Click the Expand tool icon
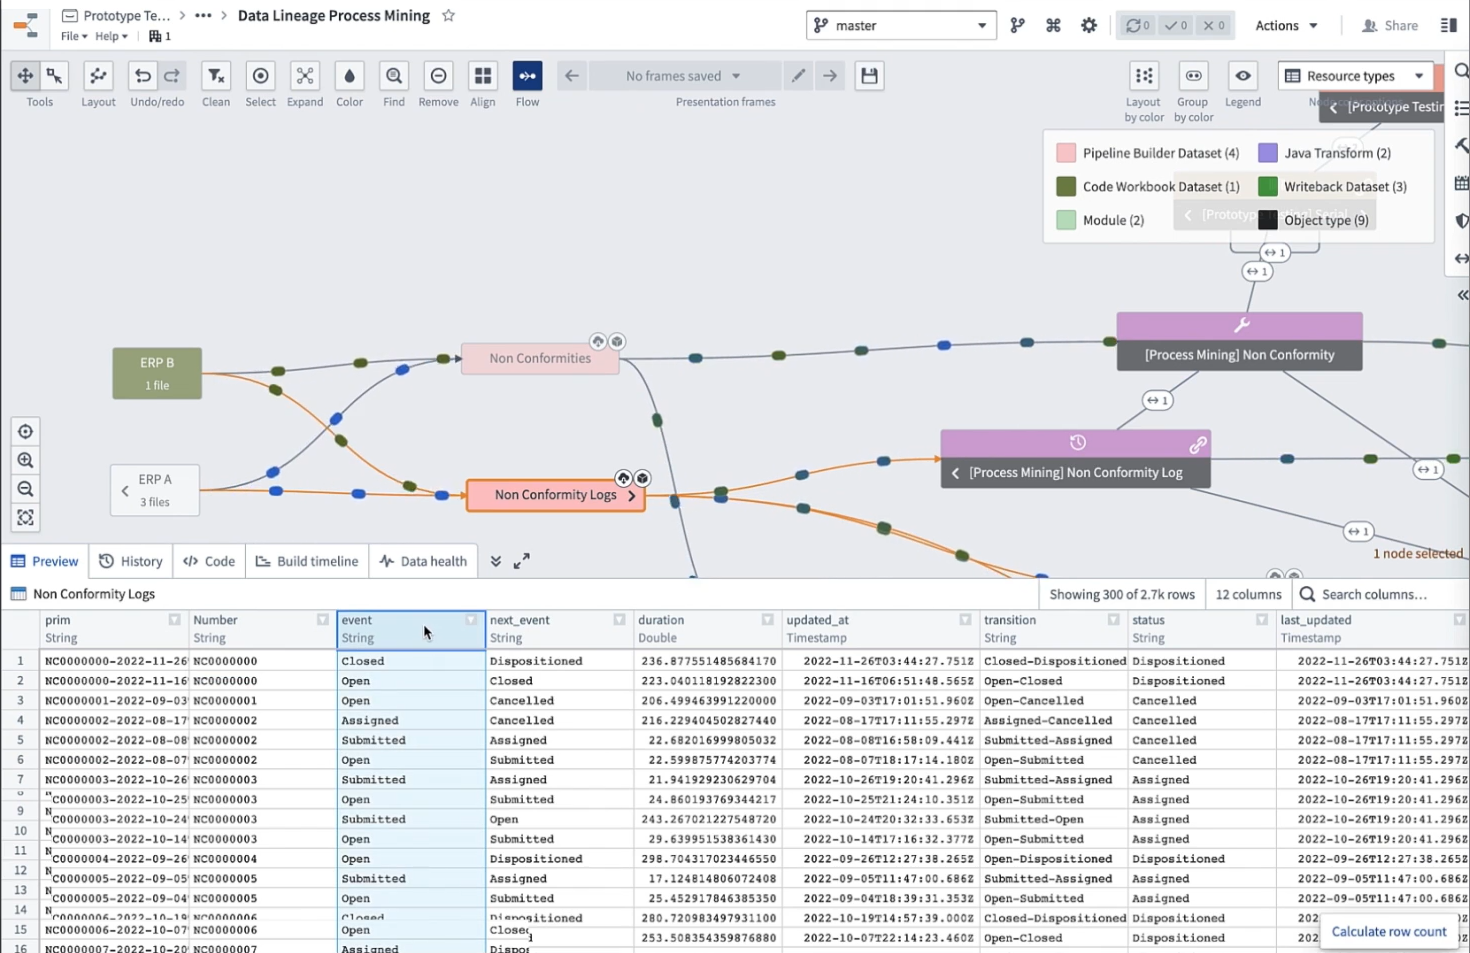Image resolution: width=1470 pixels, height=953 pixels. pyautogui.click(x=305, y=76)
